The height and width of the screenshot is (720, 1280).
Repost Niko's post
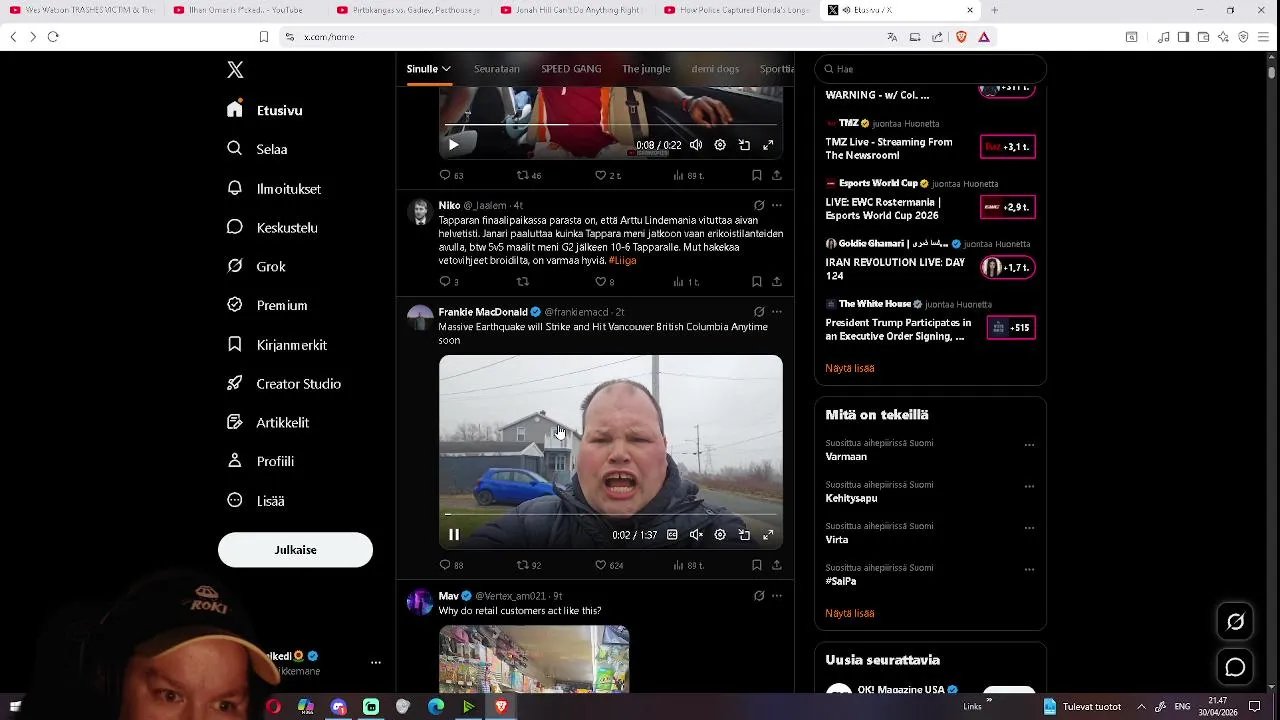[522, 282]
